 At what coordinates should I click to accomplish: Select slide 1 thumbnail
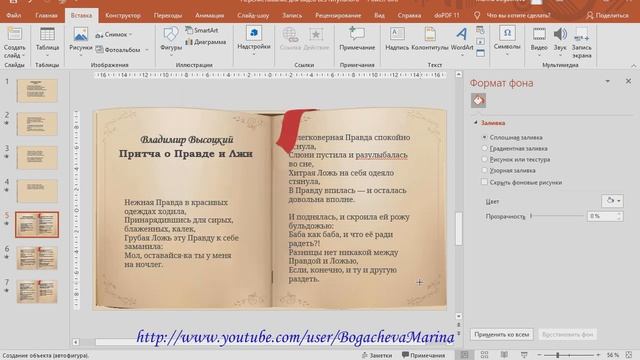click(37, 91)
